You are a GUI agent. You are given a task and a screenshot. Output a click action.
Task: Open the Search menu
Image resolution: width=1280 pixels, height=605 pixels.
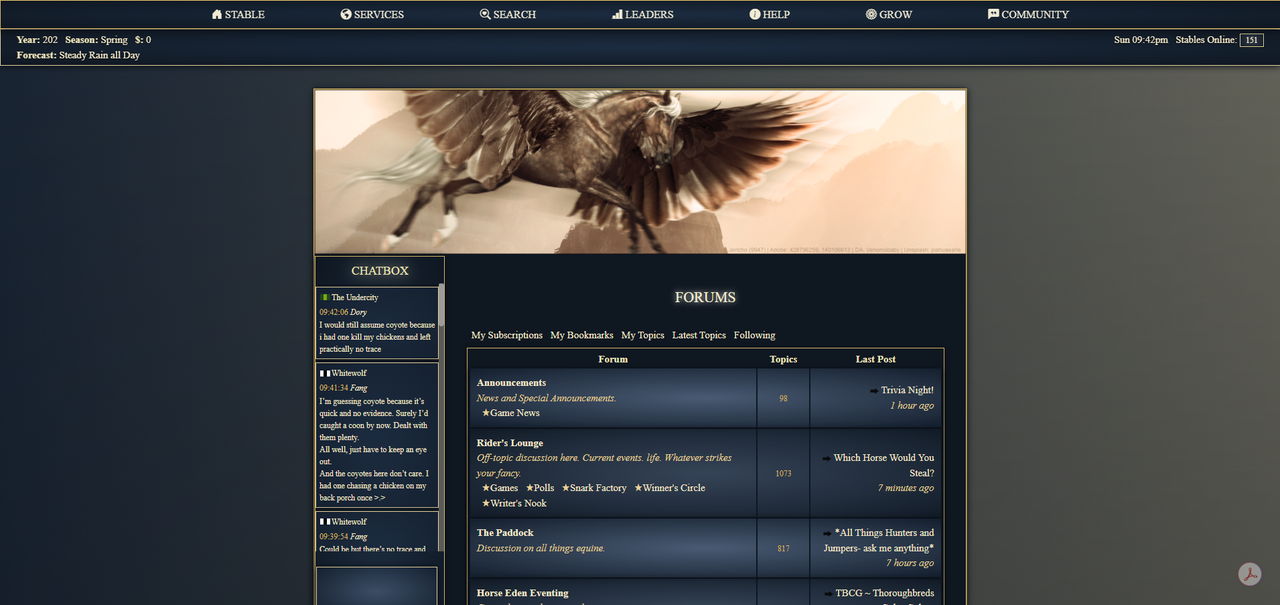point(508,15)
